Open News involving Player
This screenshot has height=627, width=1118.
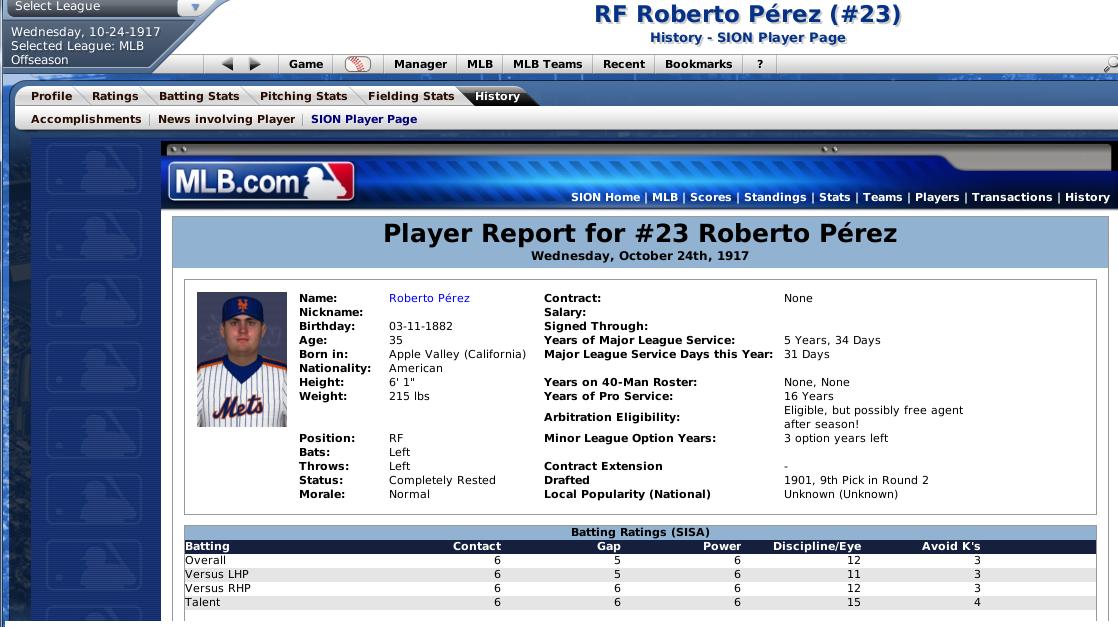point(226,119)
